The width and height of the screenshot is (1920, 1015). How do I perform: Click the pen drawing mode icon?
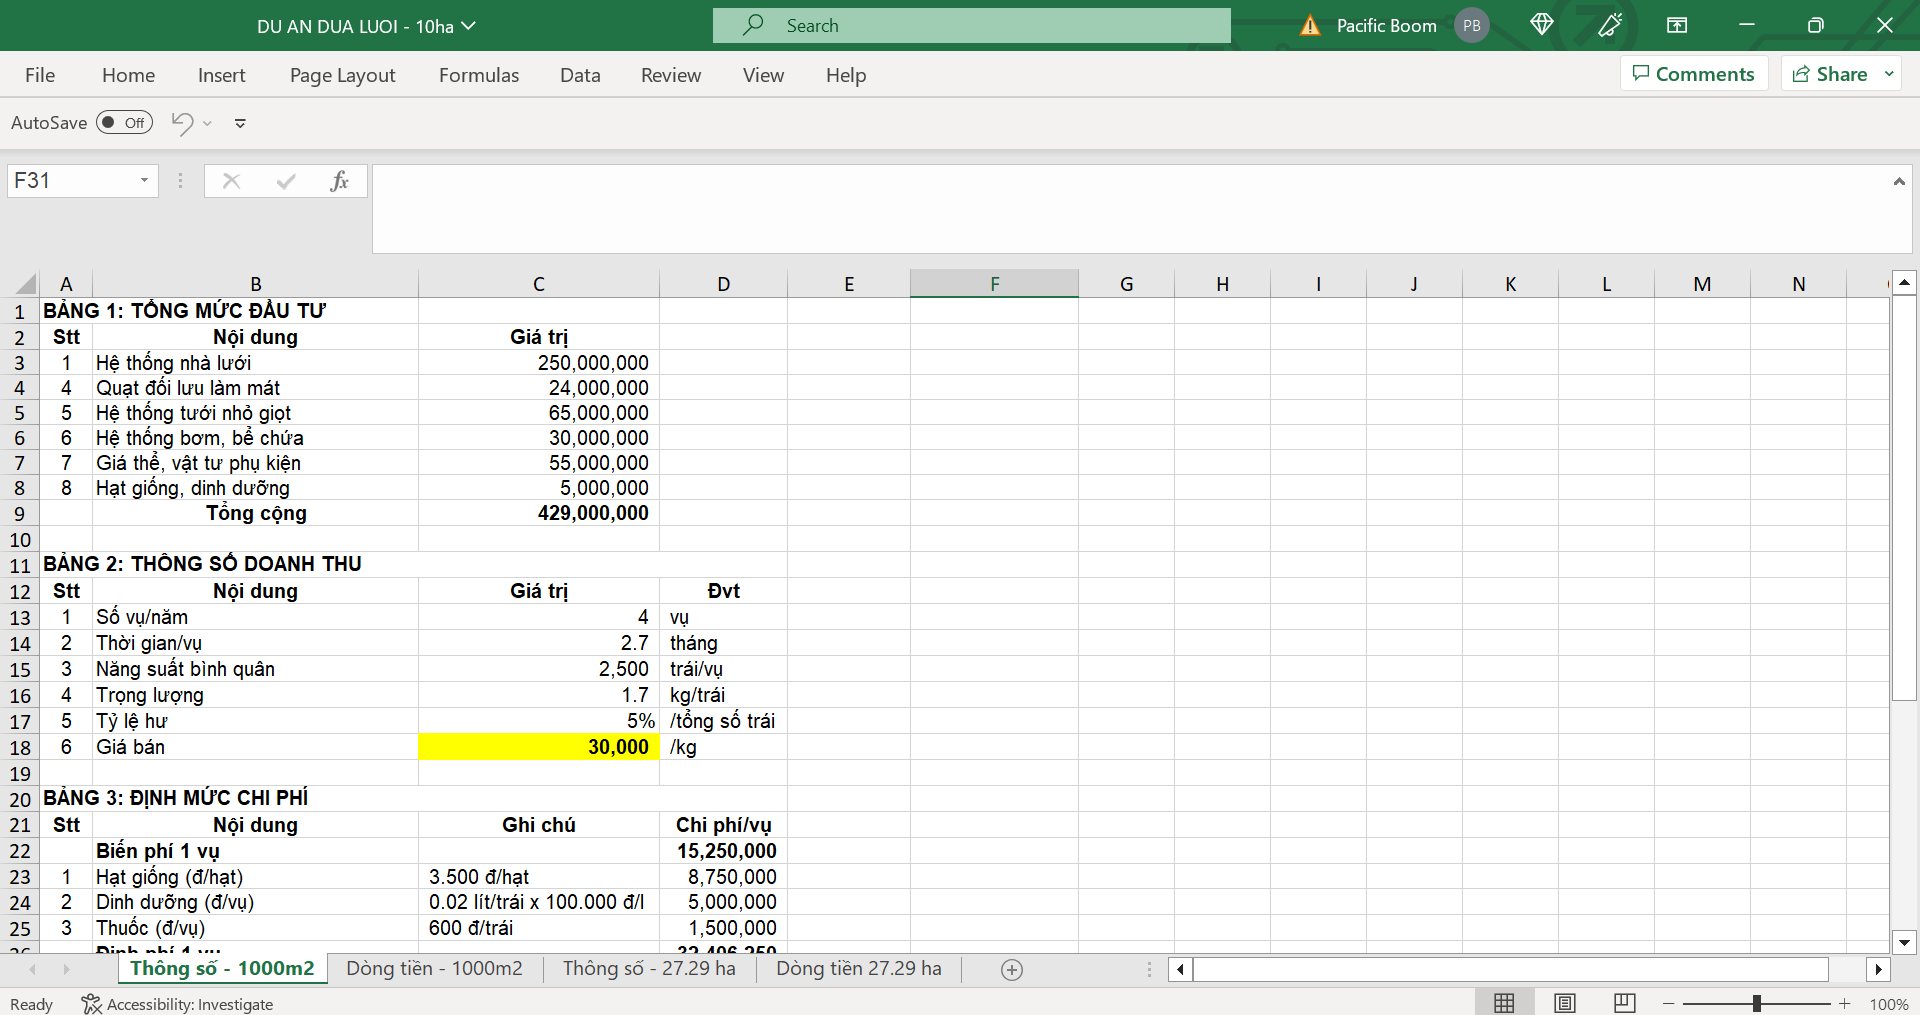click(x=1610, y=25)
